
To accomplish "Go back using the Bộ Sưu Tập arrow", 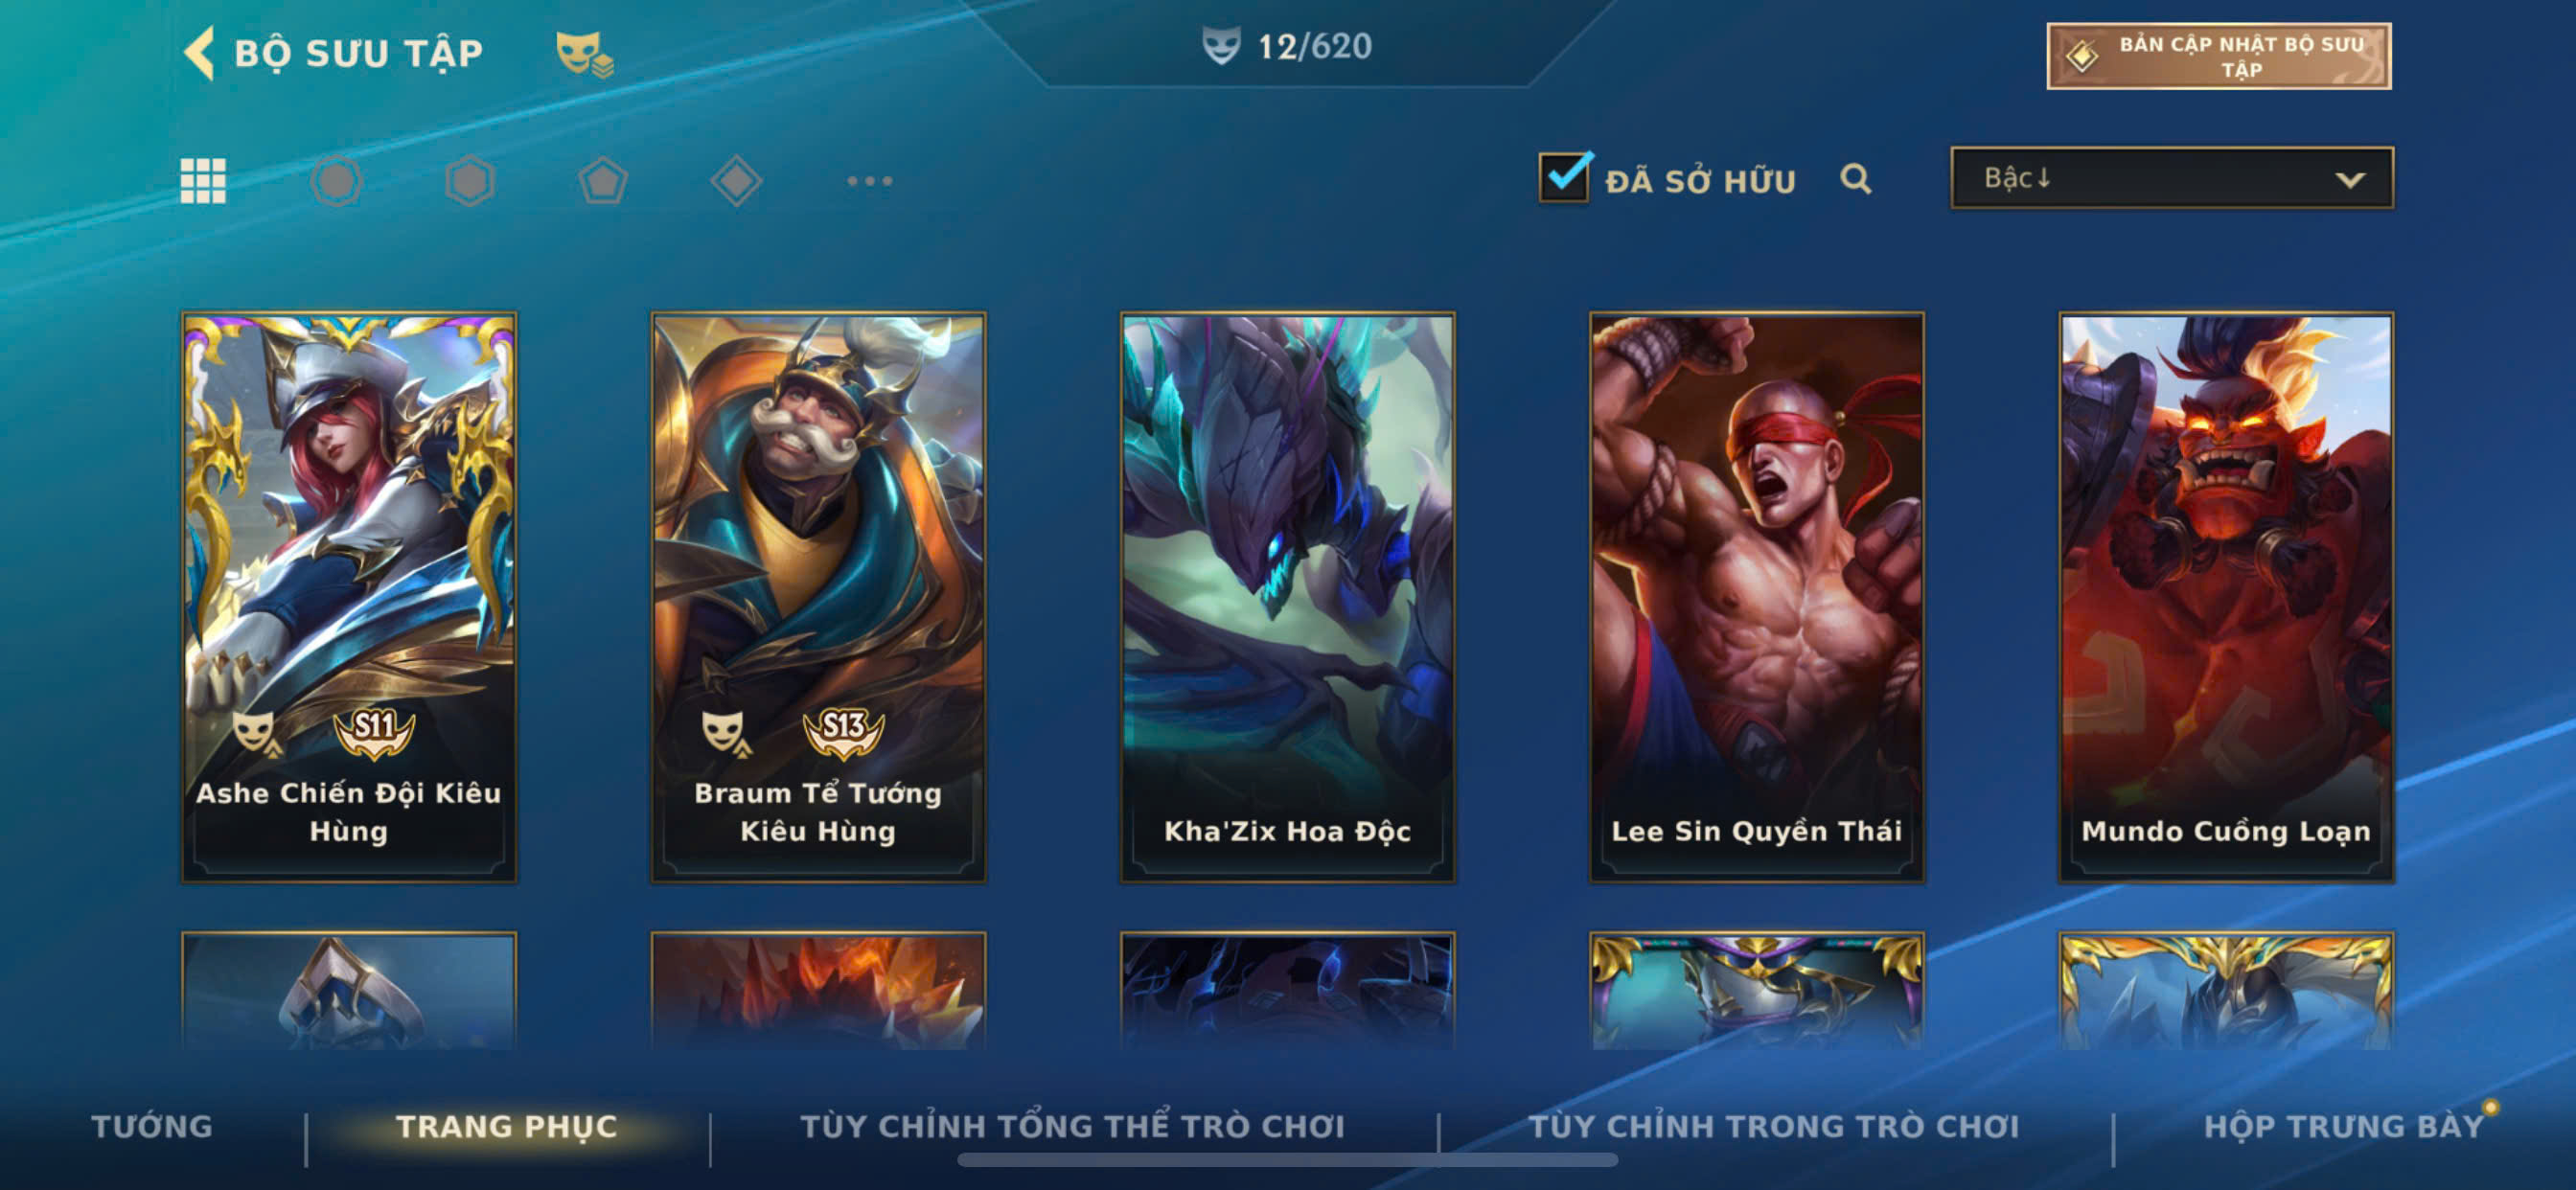I will tap(200, 53).
